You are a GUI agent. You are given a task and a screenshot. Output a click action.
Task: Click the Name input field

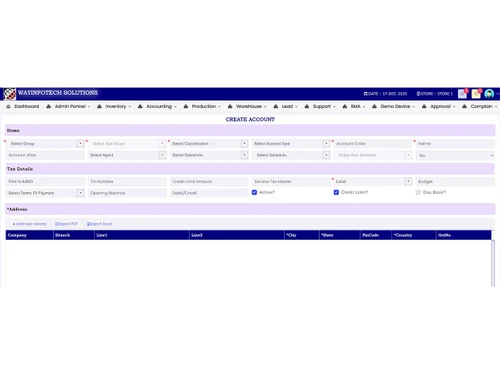pyautogui.click(x=455, y=144)
